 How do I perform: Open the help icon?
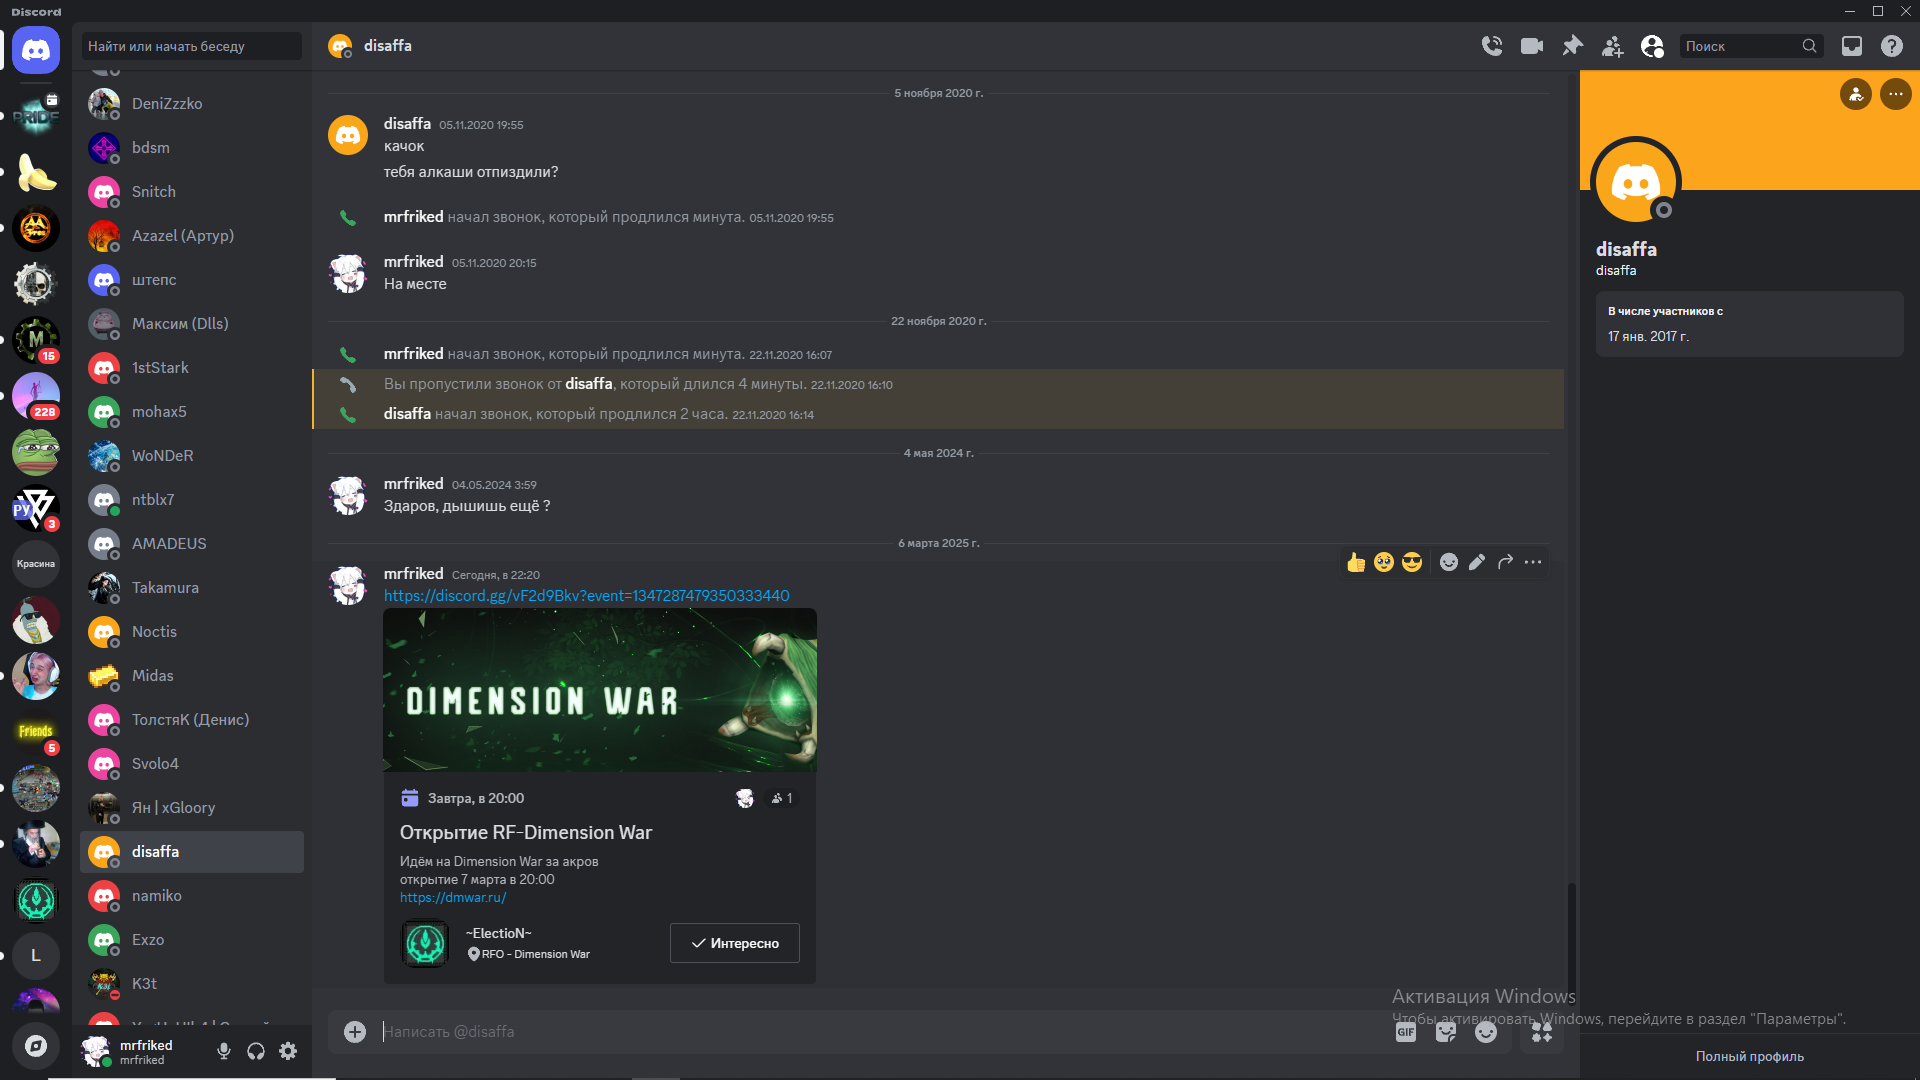1891,46
